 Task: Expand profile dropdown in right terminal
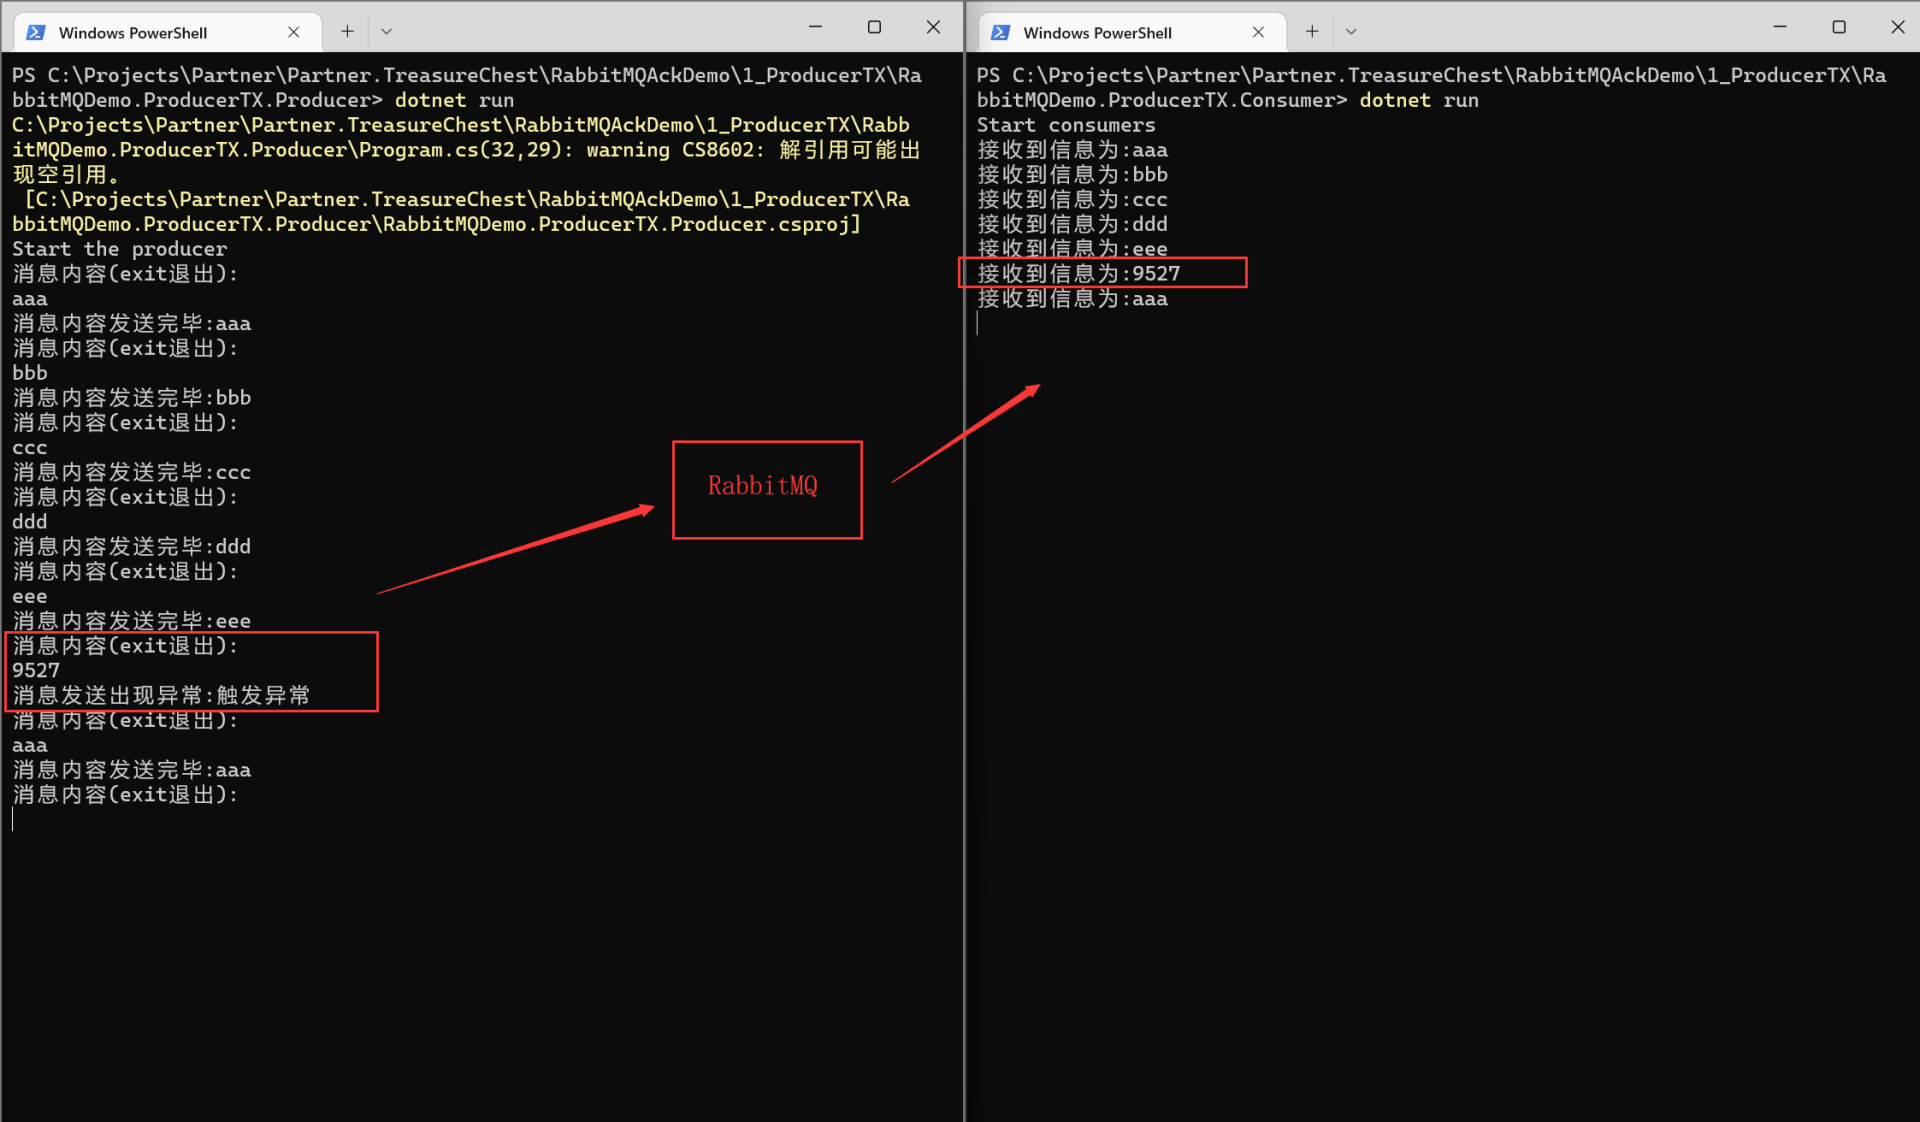point(1351,31)
